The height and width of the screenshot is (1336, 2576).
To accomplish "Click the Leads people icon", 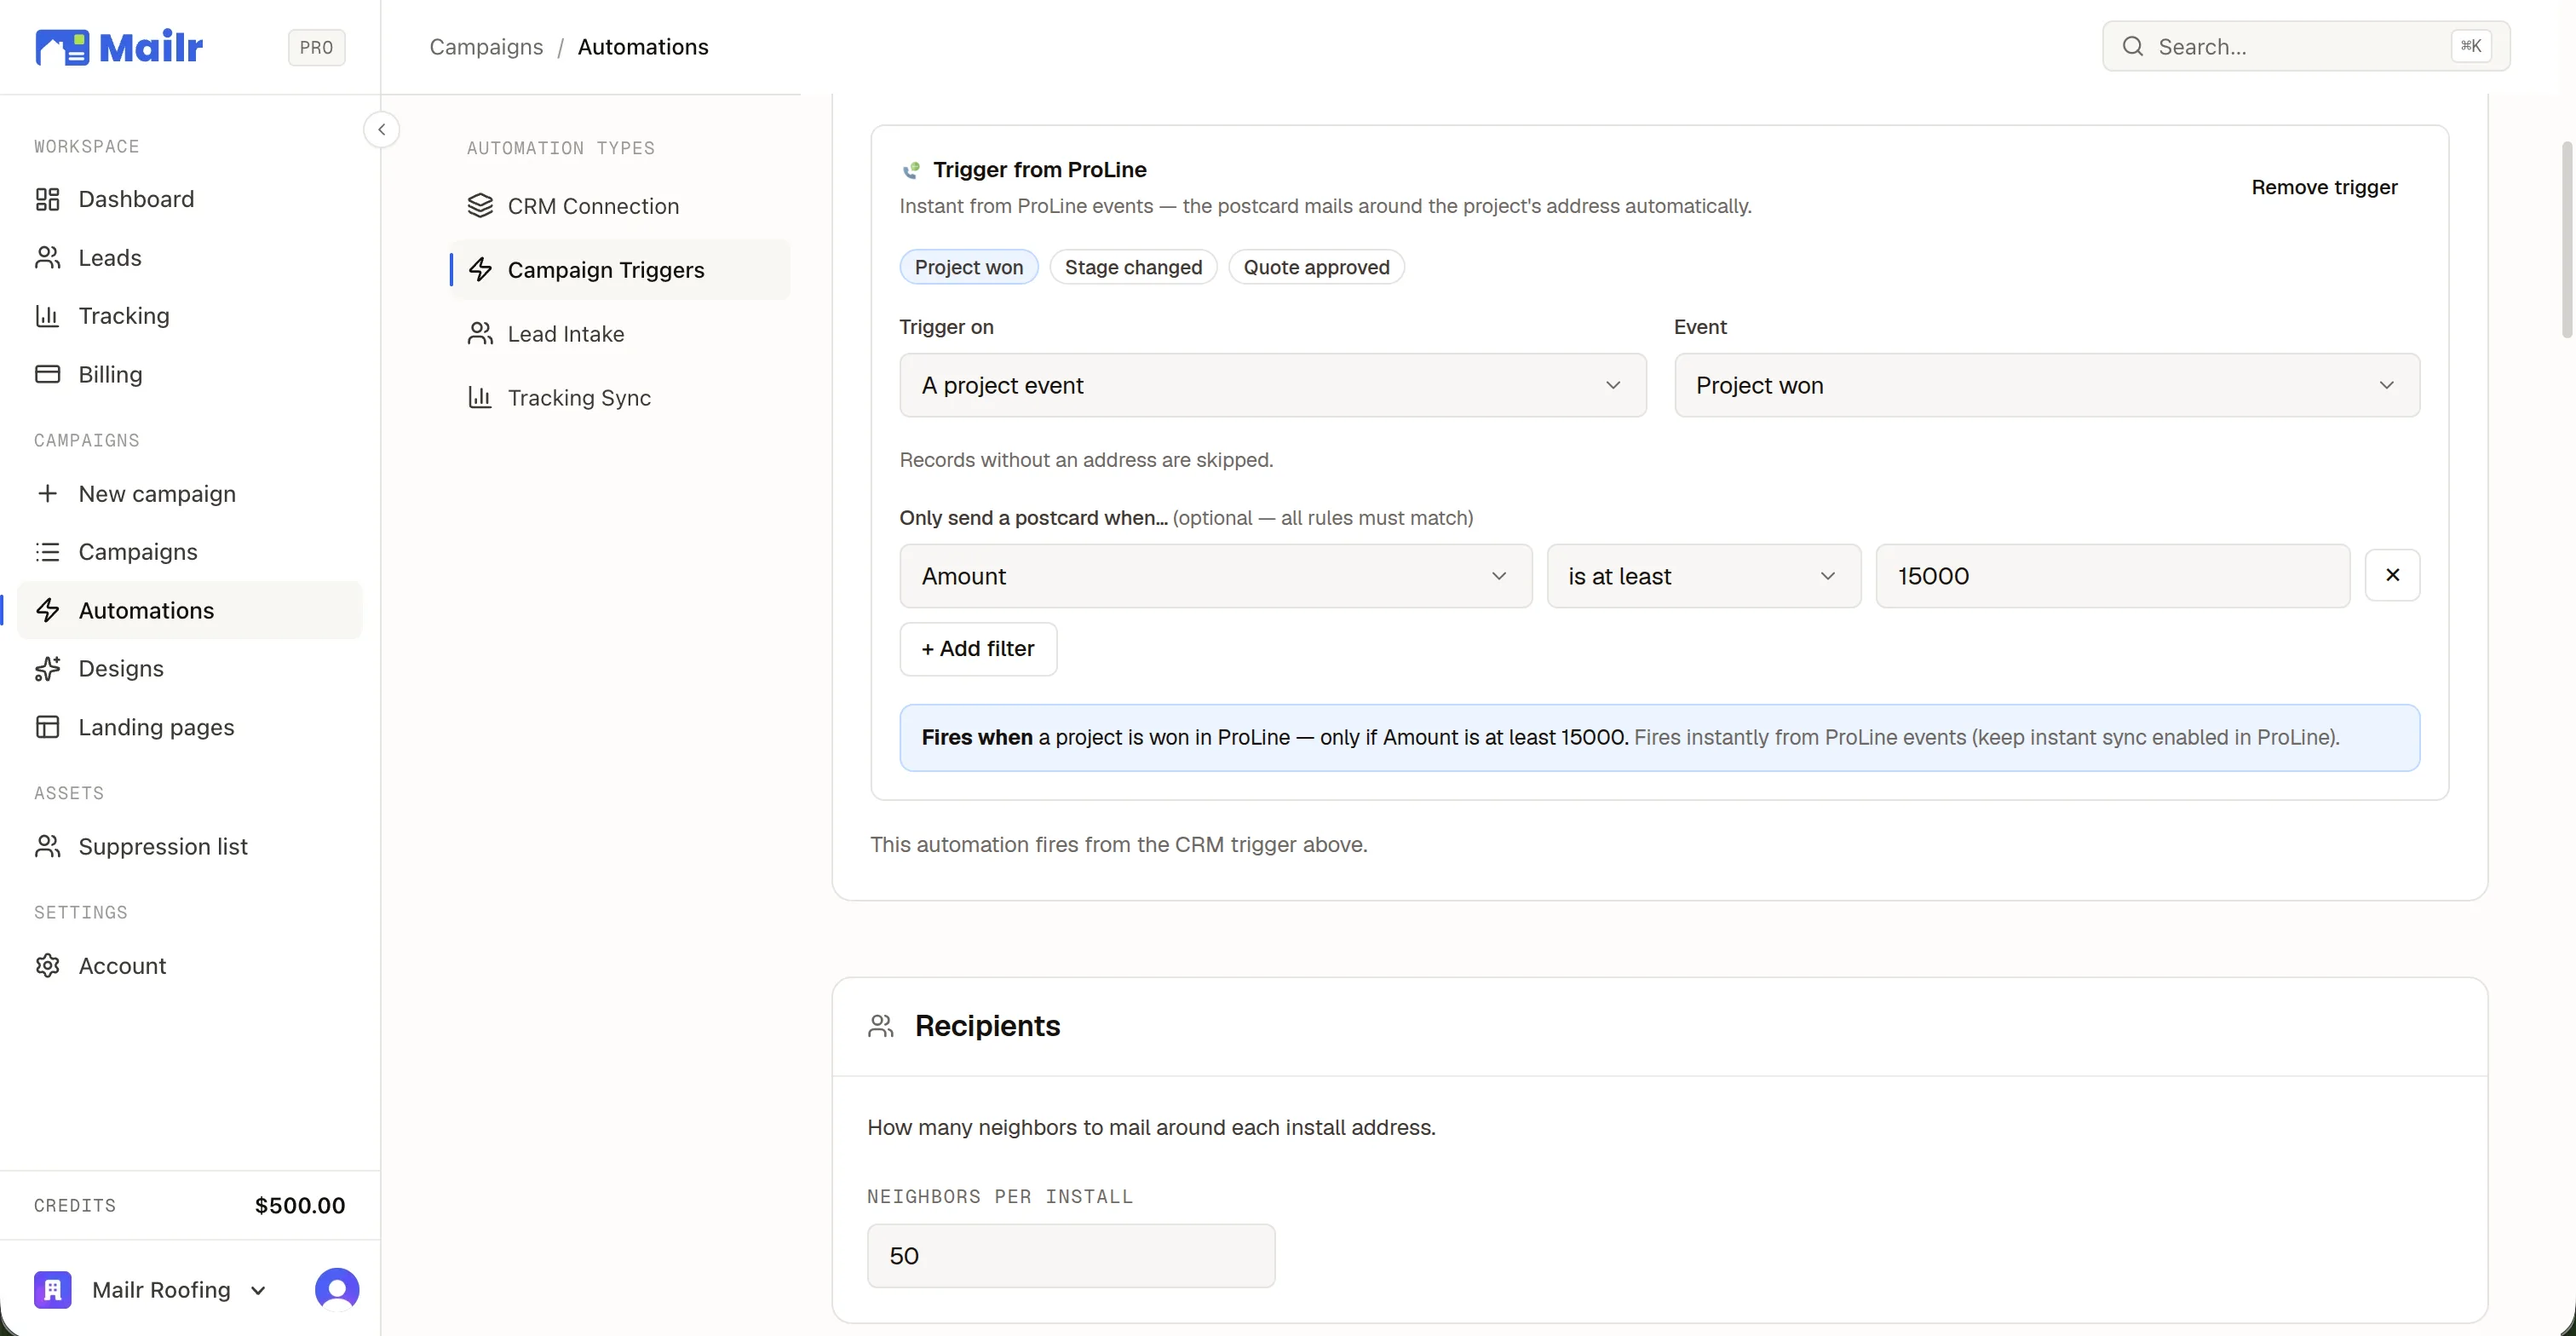I will coord(47,258).
